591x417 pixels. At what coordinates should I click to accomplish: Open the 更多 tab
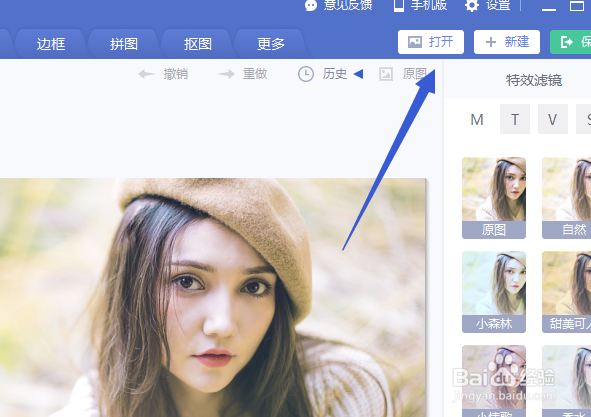click(x=271, y=44)
